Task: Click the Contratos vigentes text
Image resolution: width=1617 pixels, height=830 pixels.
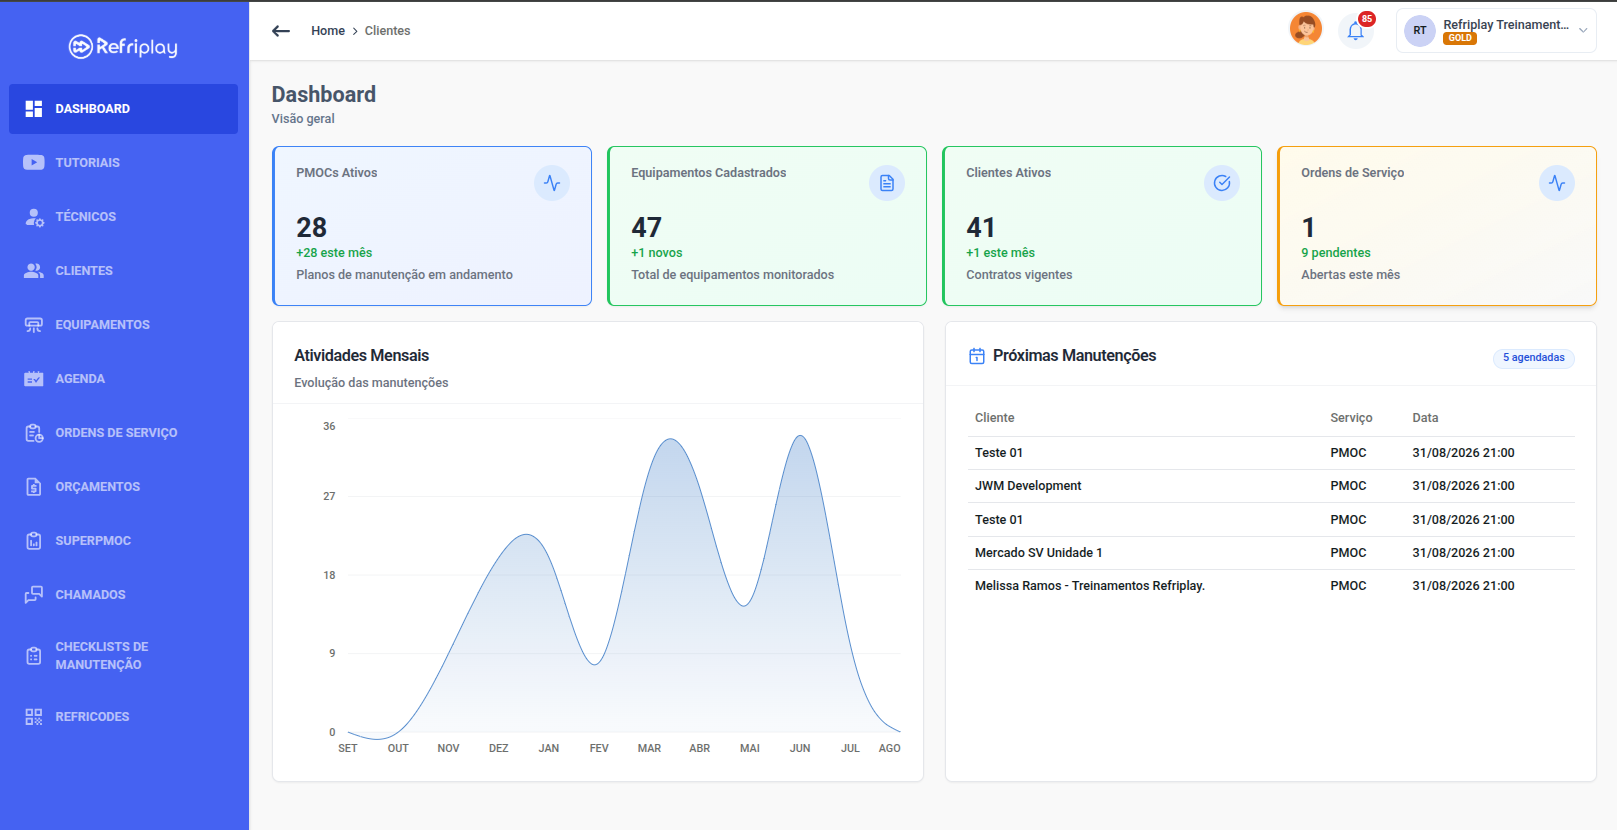Action: tap(1019, 275)
